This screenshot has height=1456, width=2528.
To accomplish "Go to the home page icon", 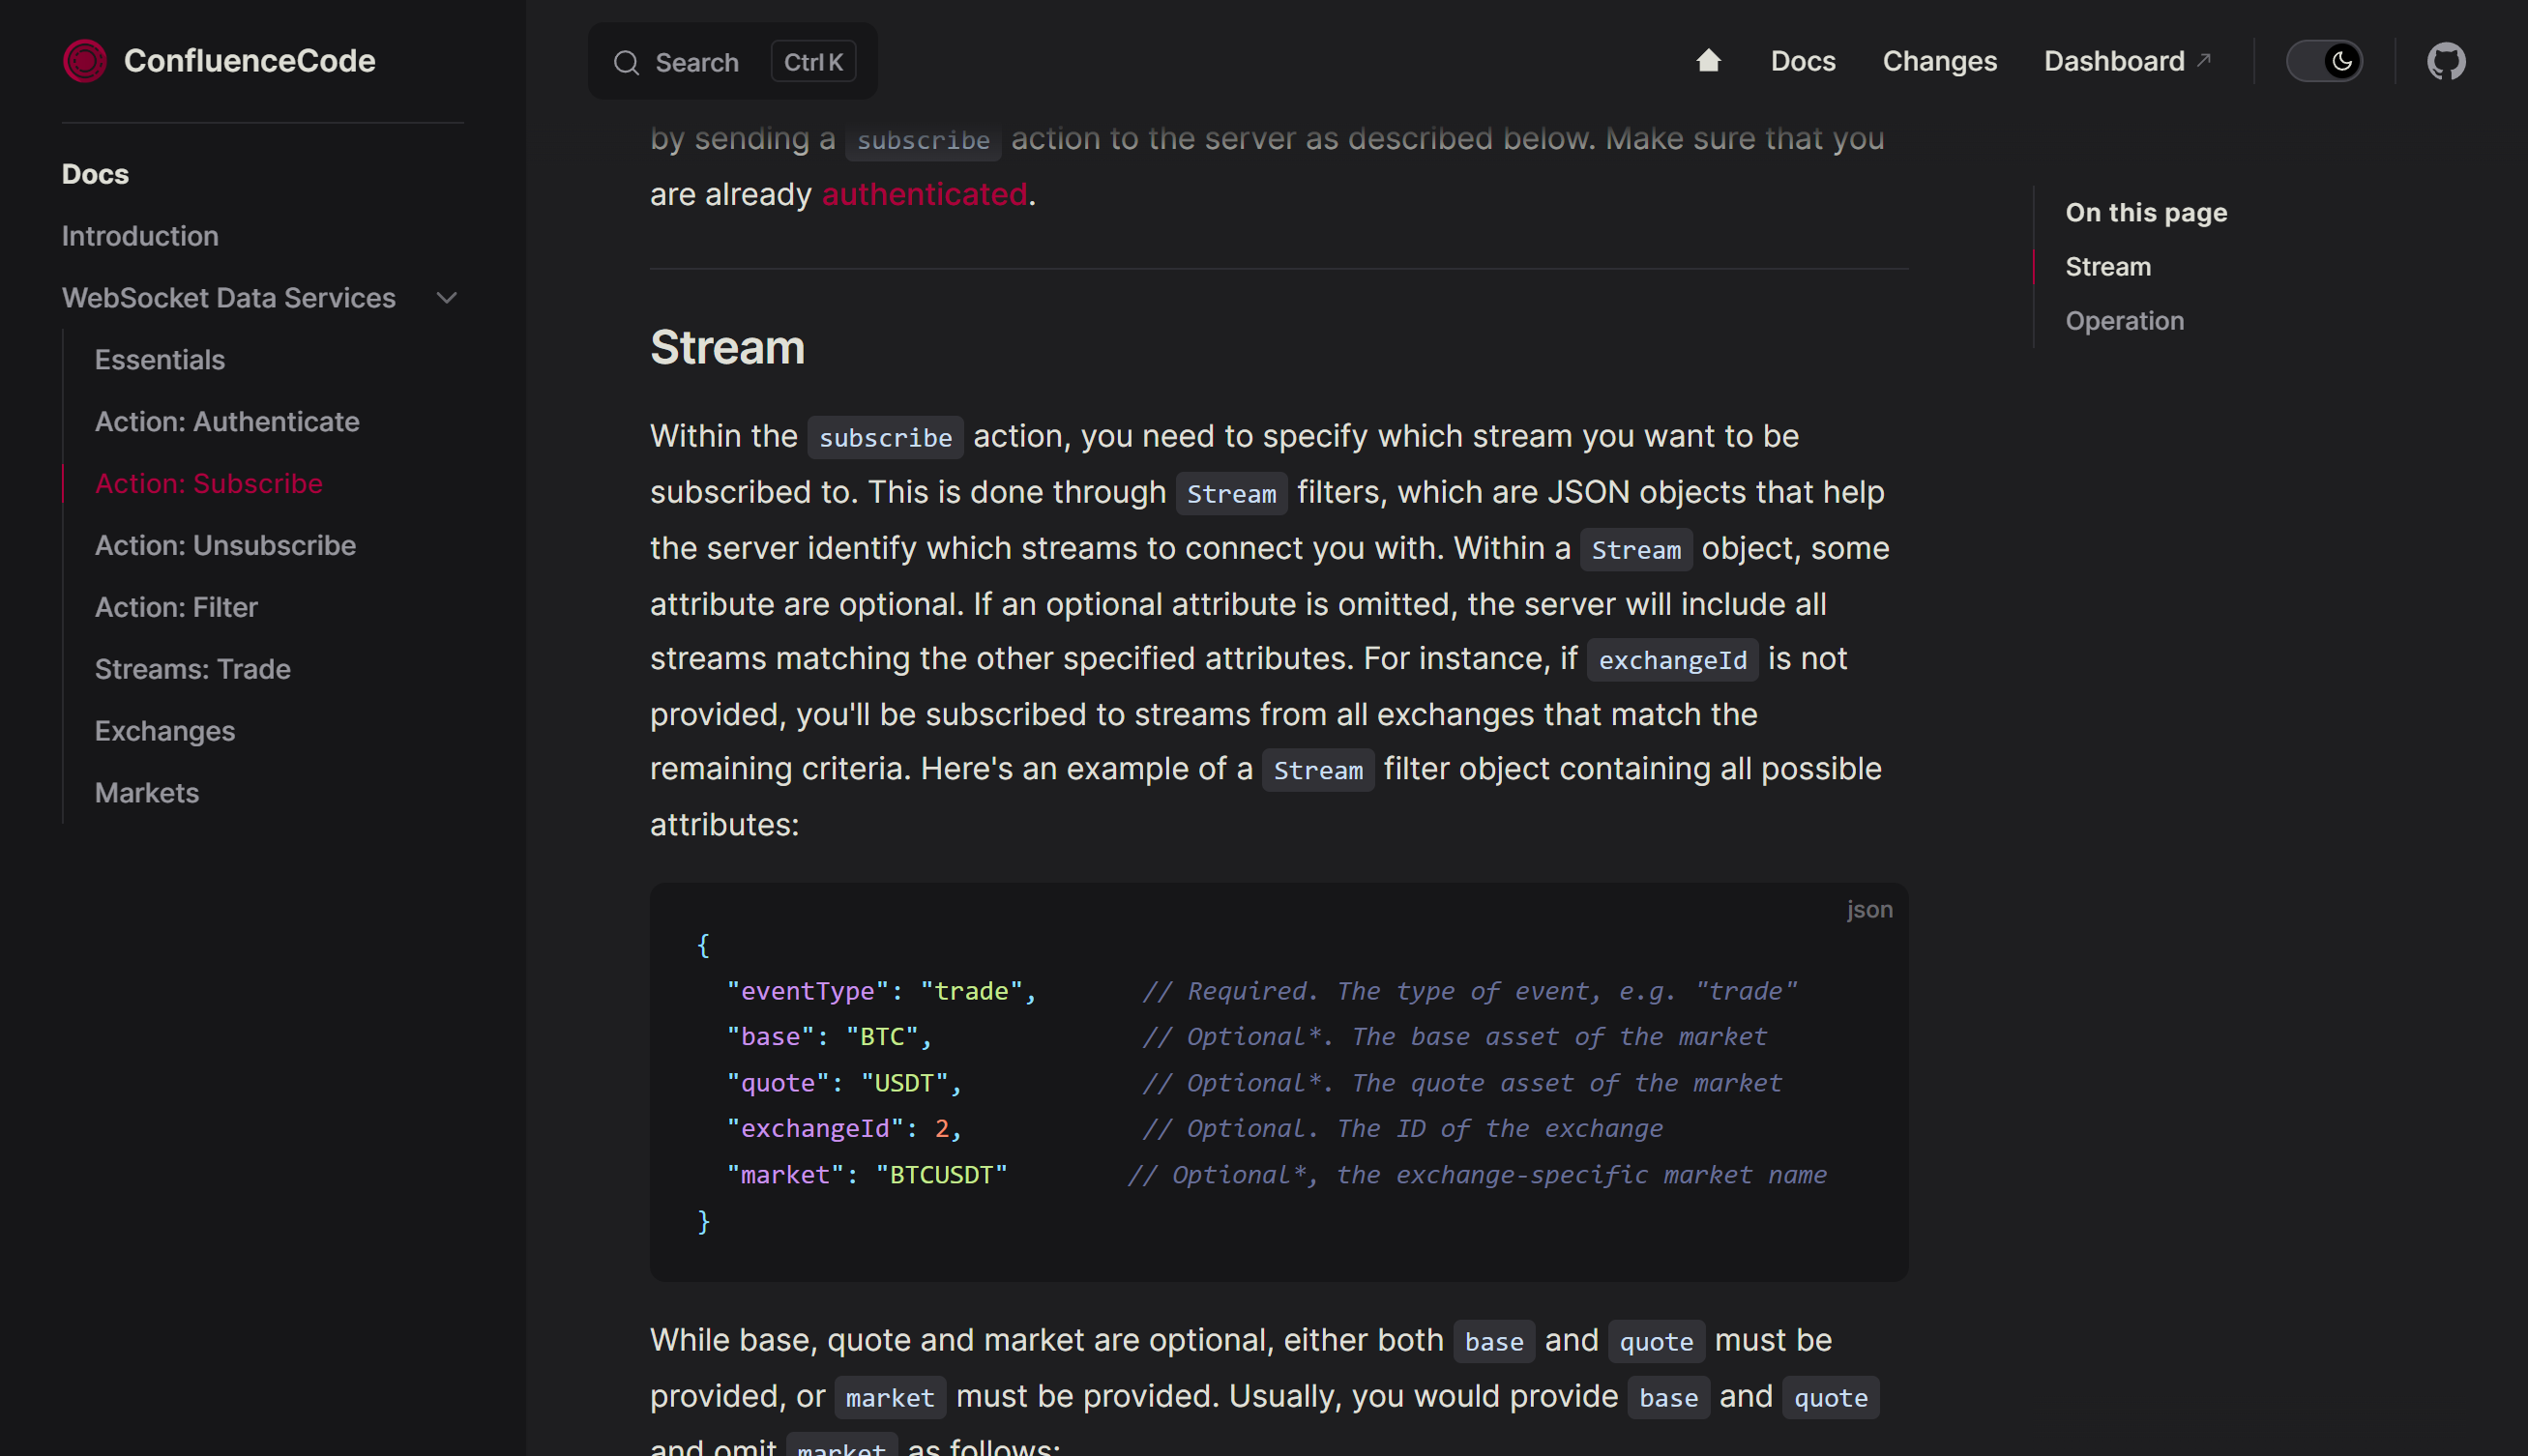I will [1708, 61].
